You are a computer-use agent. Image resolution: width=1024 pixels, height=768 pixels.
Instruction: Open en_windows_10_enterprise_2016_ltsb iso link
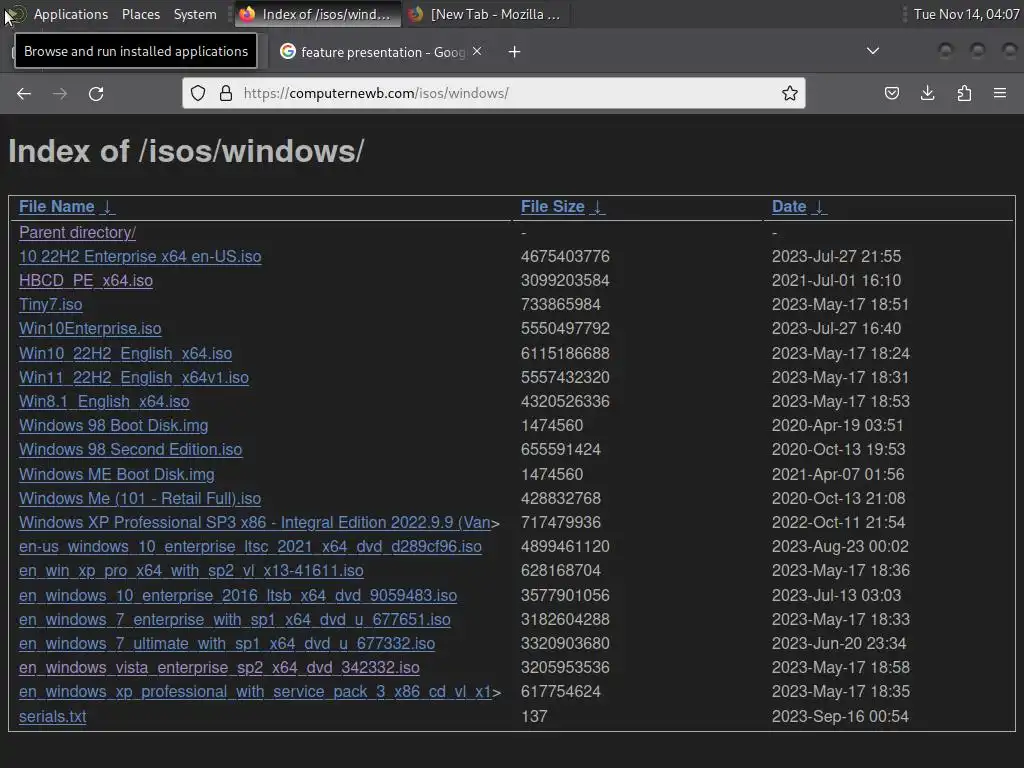238,596
